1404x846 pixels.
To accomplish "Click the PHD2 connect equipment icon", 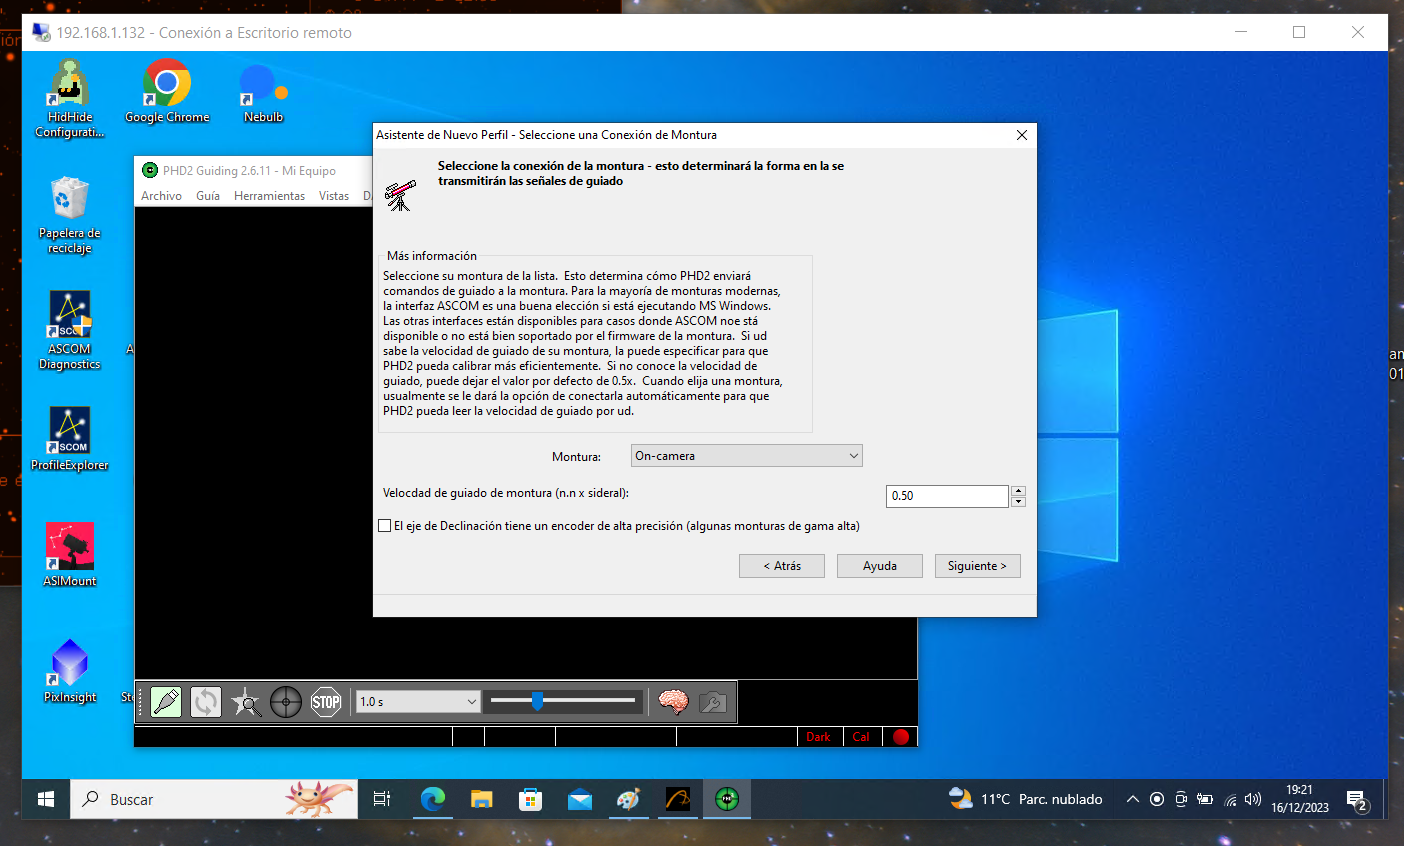I will (166, 702).
